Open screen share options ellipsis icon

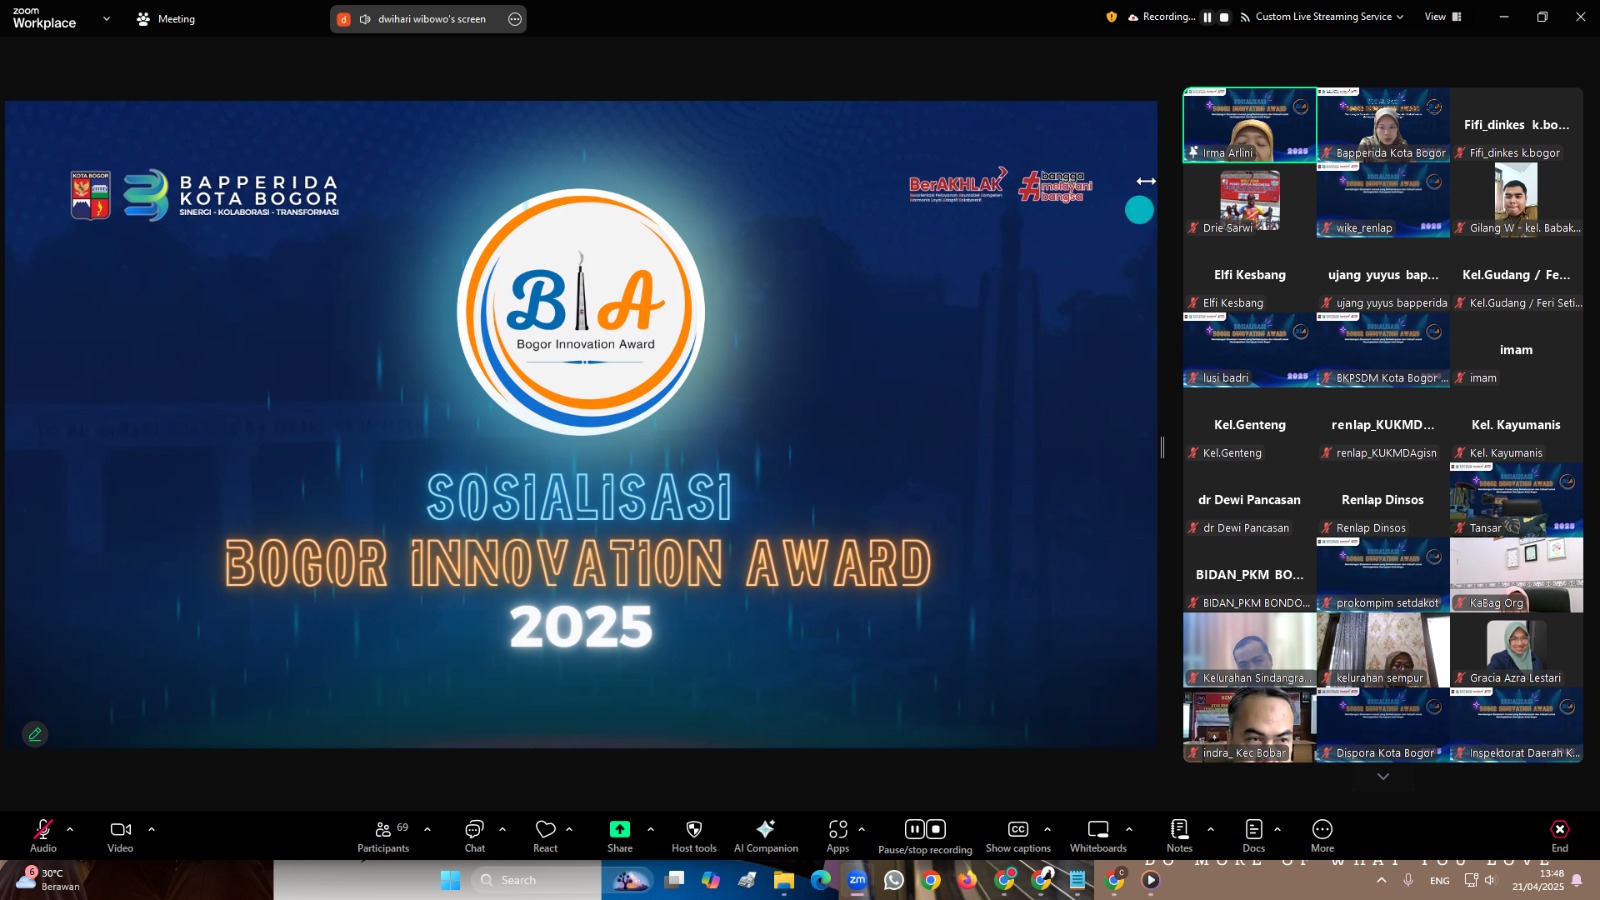click(515, 19)
